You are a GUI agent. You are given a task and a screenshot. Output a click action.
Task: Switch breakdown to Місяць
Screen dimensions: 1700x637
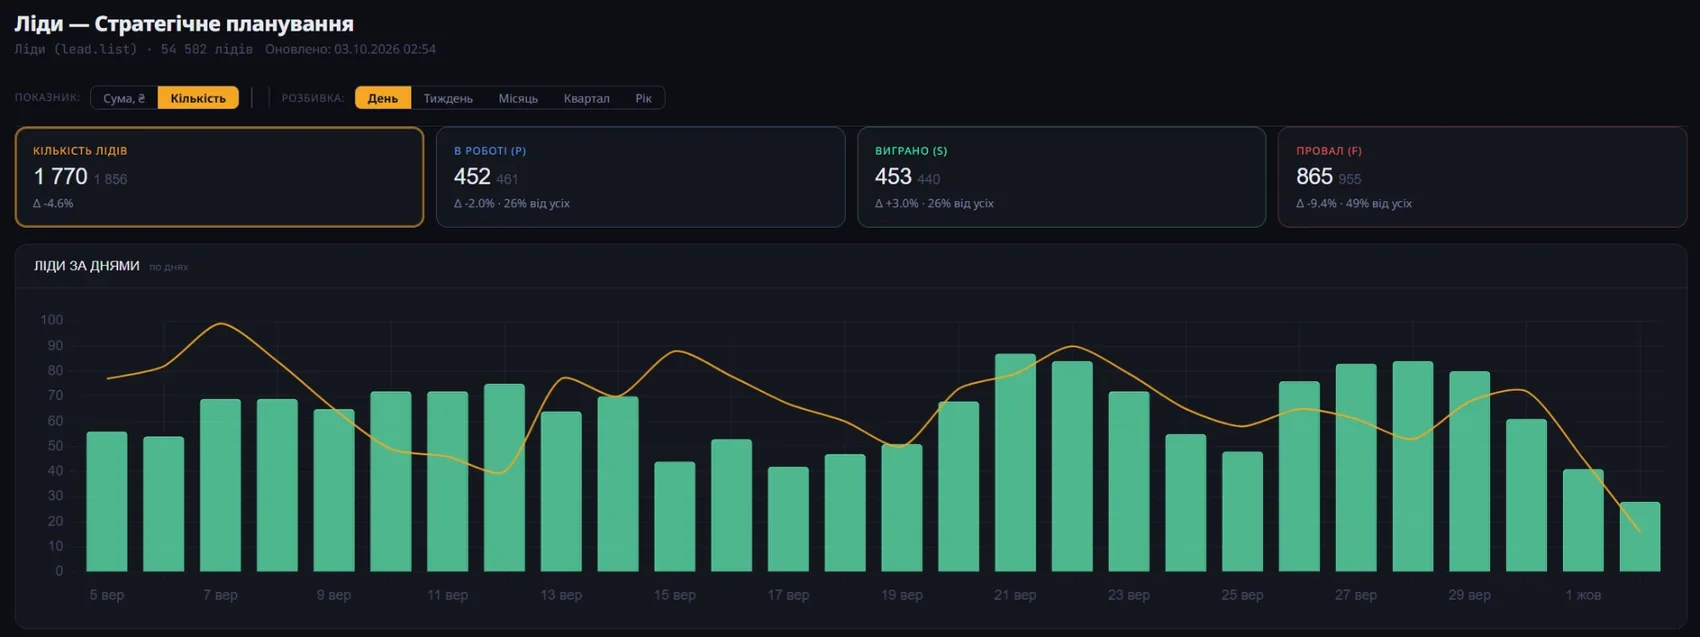coord(518,98)
